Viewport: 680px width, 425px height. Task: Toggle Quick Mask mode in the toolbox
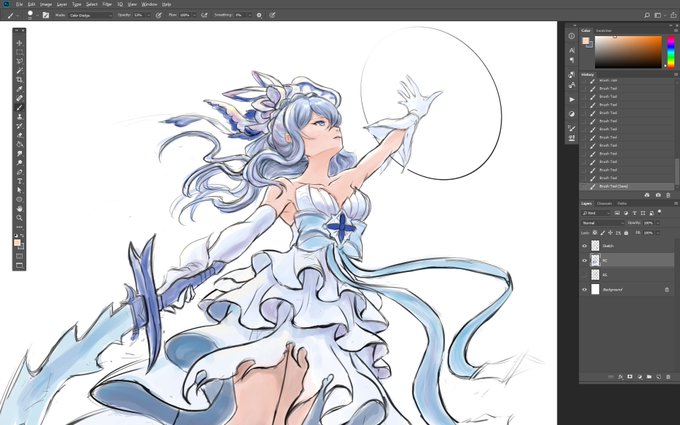[x=19, y=256]
